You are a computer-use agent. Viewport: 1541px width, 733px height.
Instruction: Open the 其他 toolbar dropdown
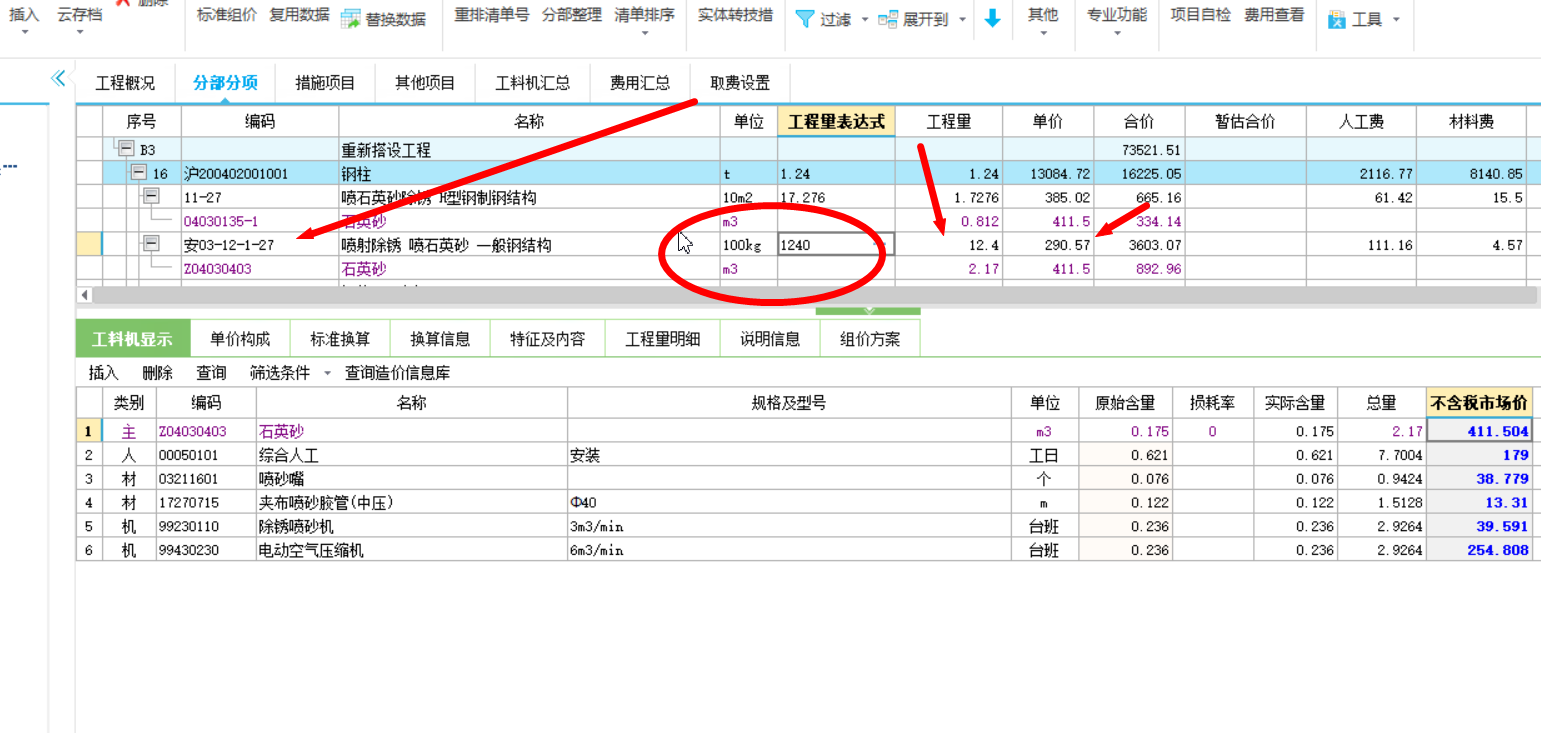point(1042,33)
